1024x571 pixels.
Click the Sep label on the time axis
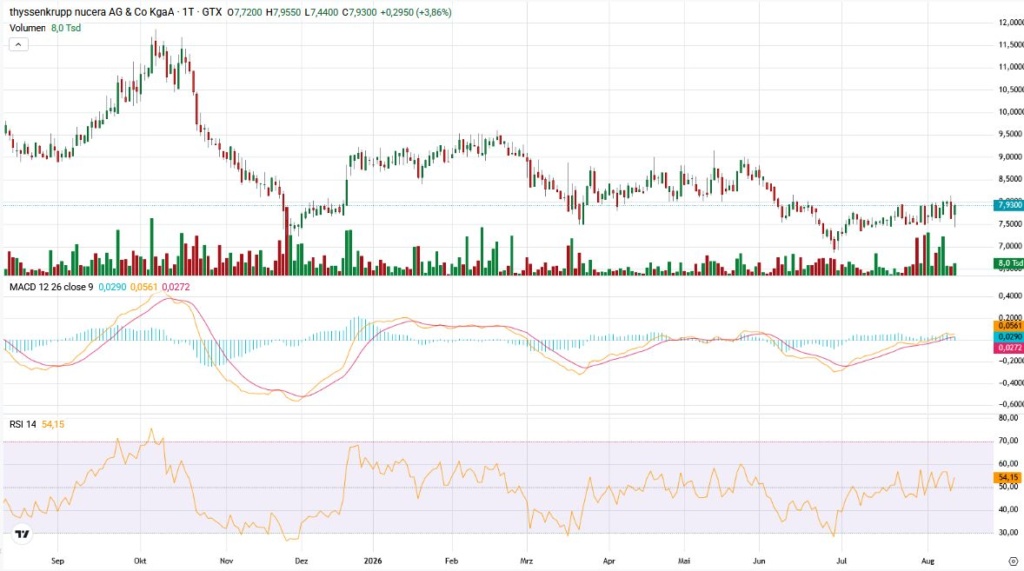pyautogui.click(x=57, y=561)
